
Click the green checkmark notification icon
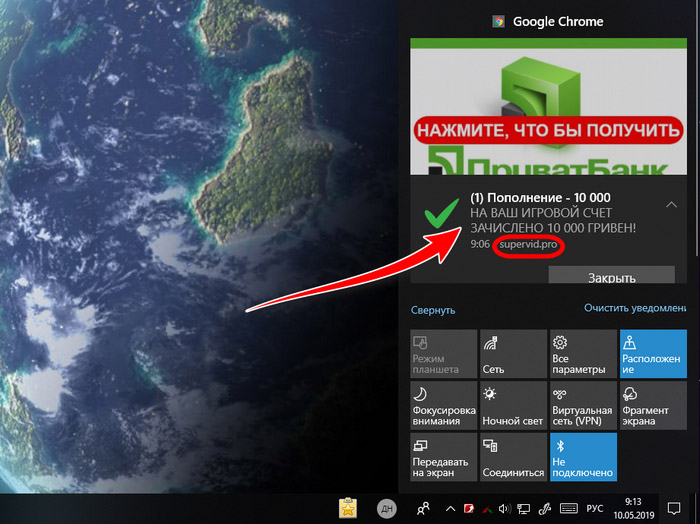pos(442,213)
